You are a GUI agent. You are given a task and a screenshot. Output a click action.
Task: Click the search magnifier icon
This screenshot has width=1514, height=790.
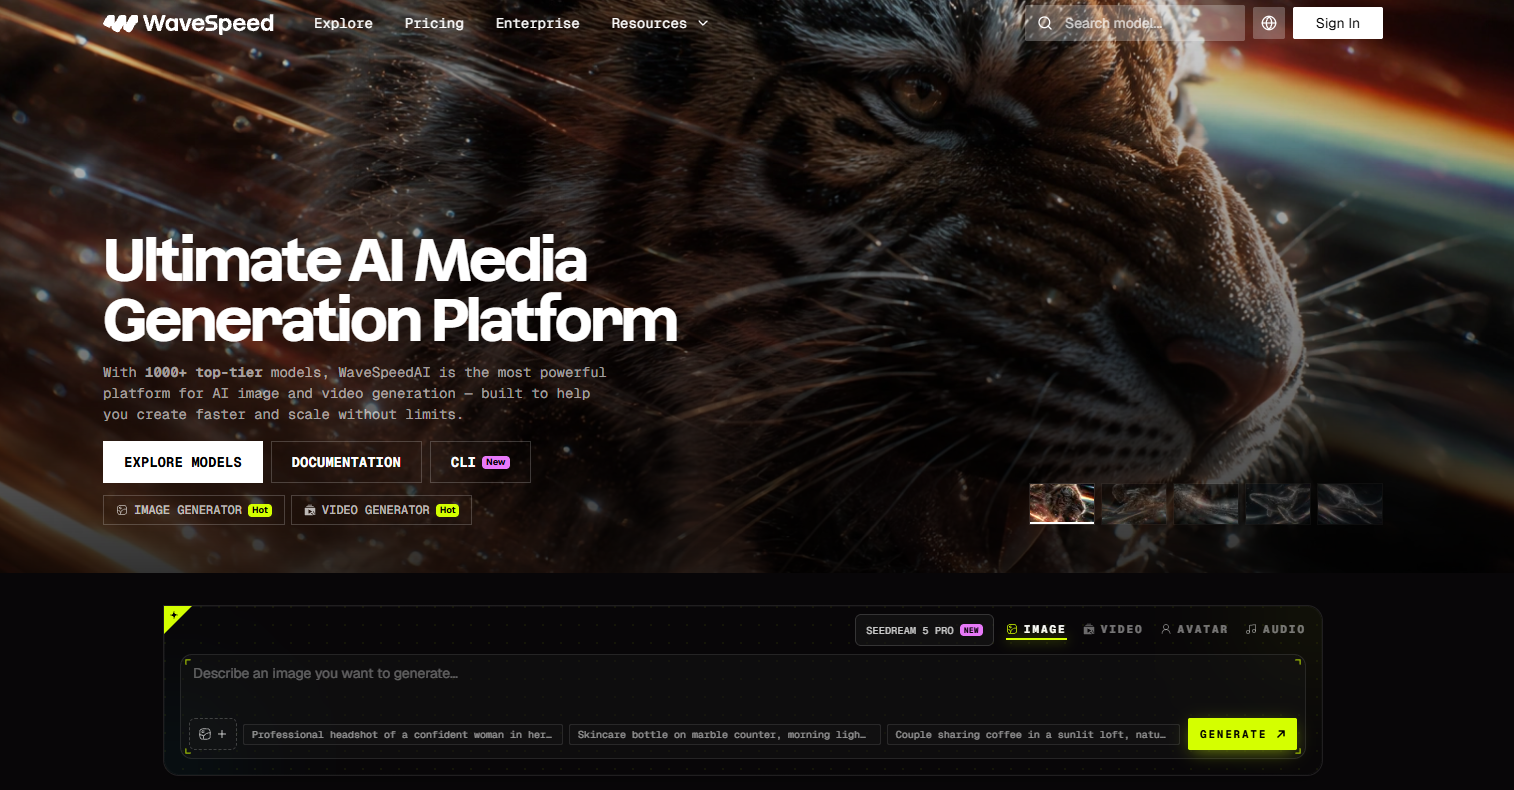(1045, 23)
